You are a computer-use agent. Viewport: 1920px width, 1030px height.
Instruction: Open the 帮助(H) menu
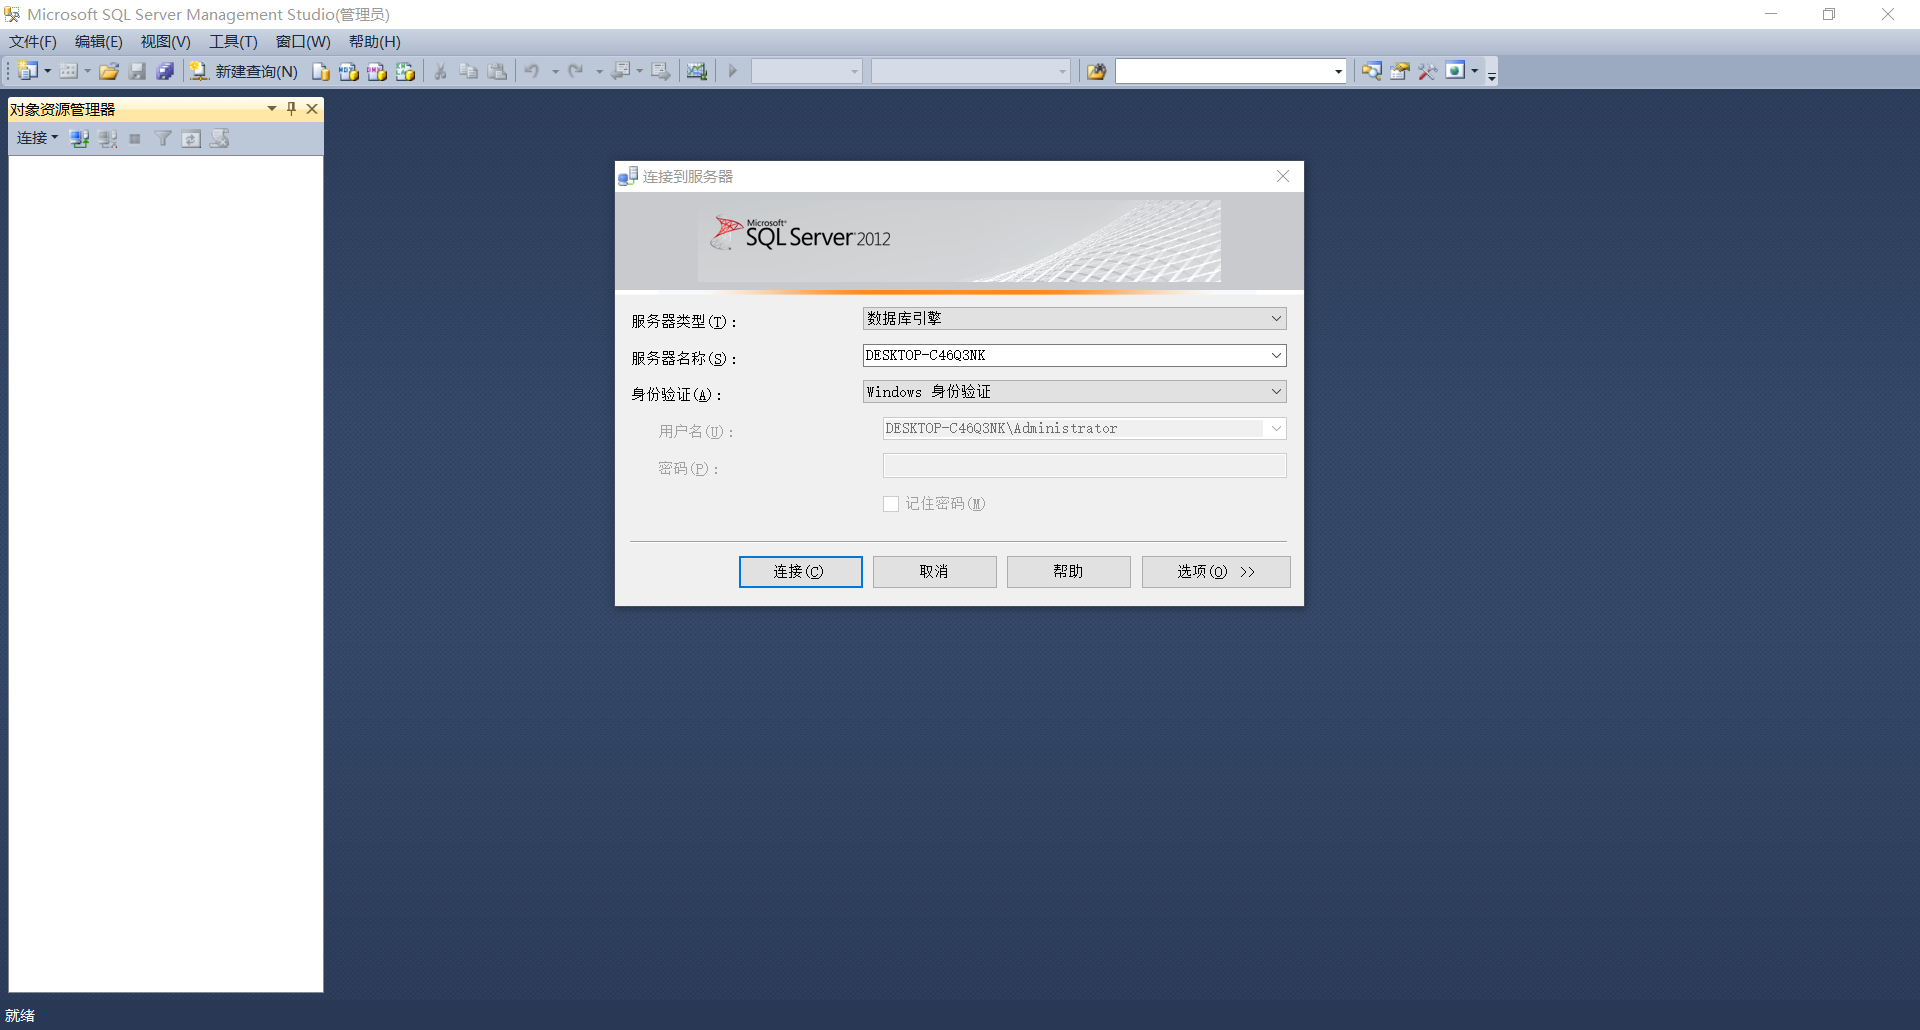pyautogui.click(x=374, y=42)
